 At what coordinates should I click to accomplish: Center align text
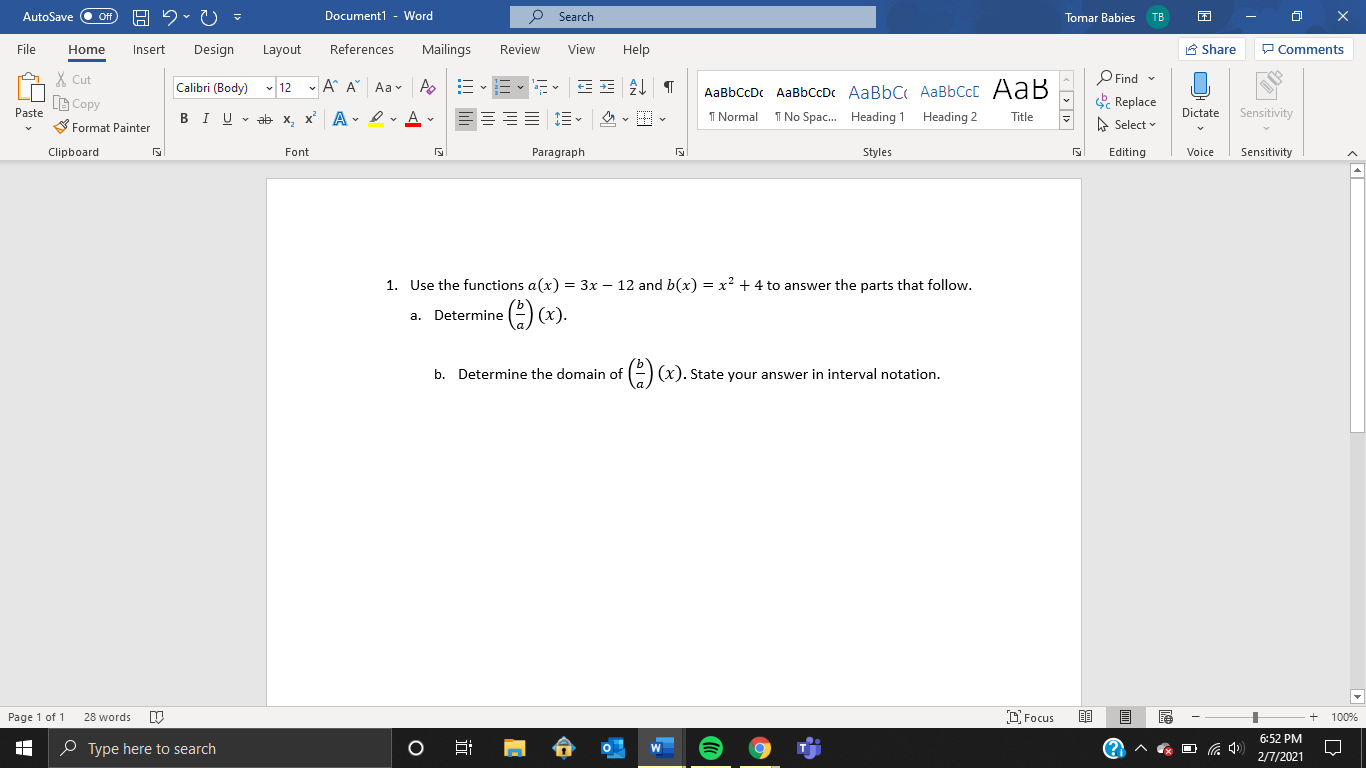(x=488, y=120)
